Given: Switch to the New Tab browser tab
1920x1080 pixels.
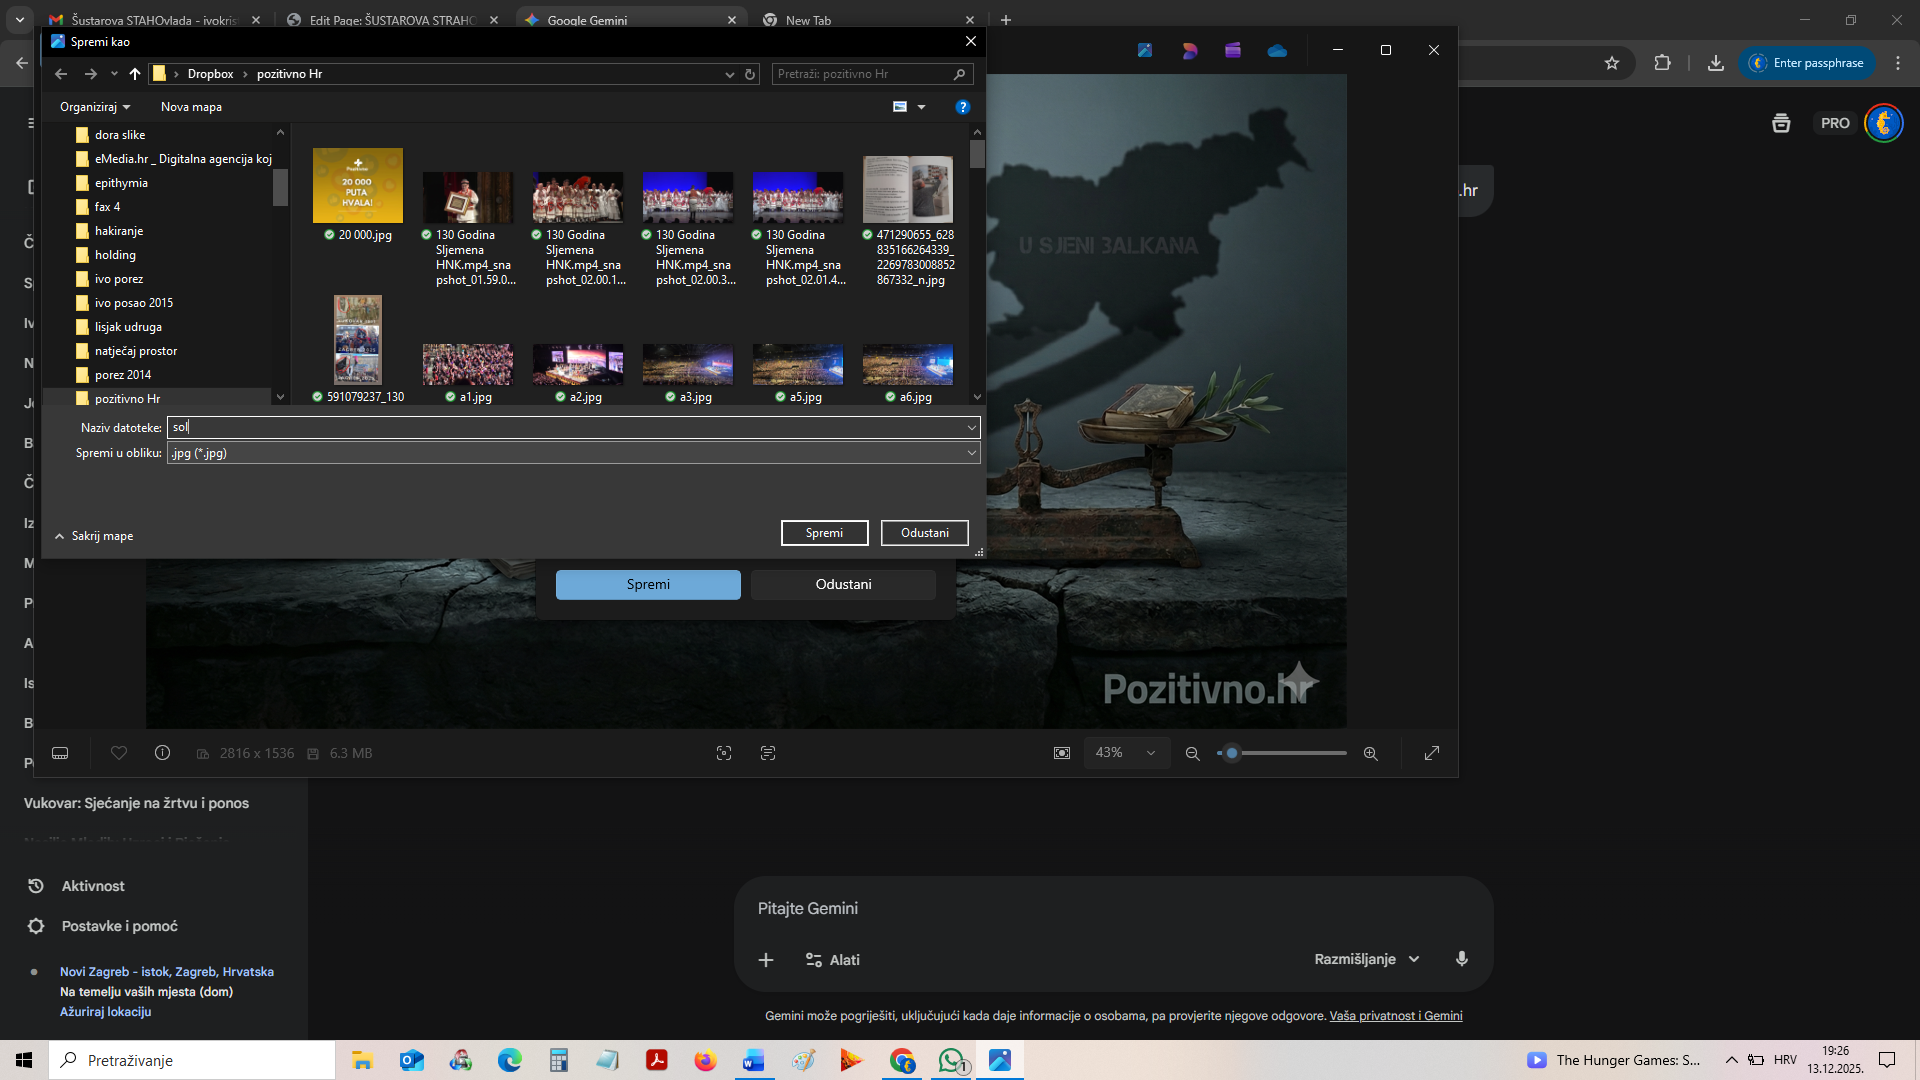Looking at the screenshot, I should point(808,20).
